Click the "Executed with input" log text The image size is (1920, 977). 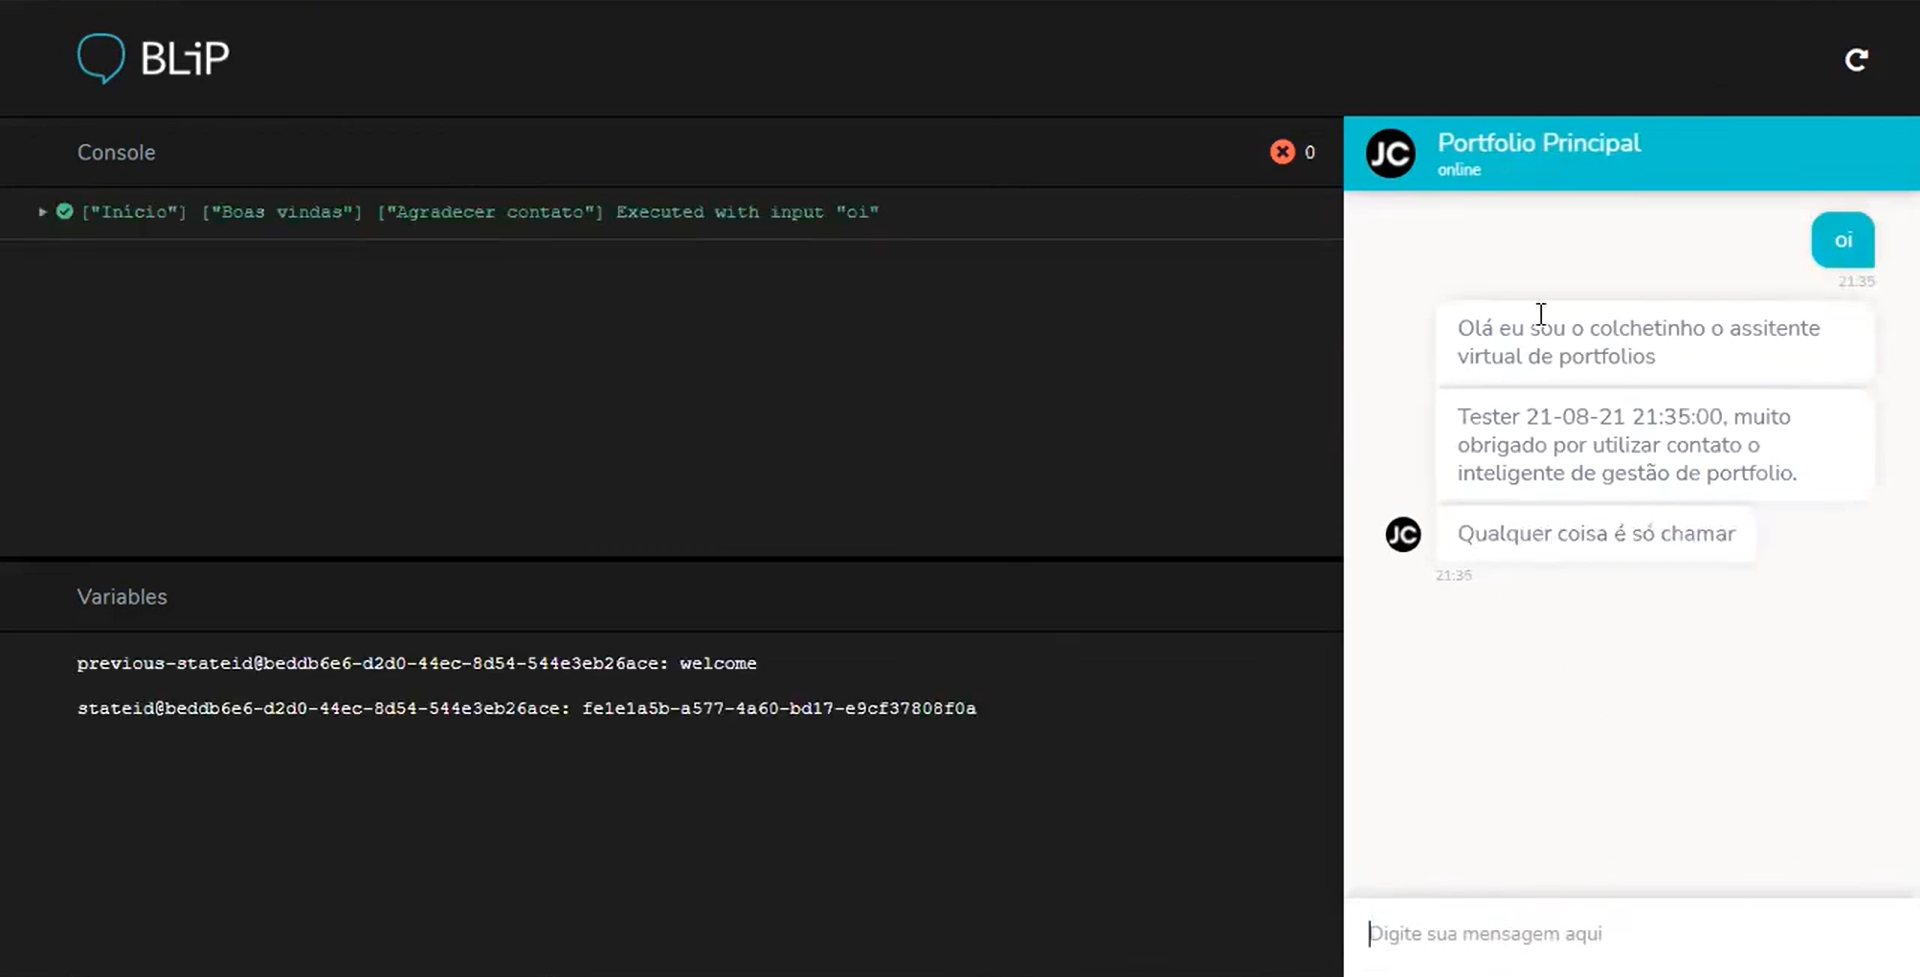(746, 212)
